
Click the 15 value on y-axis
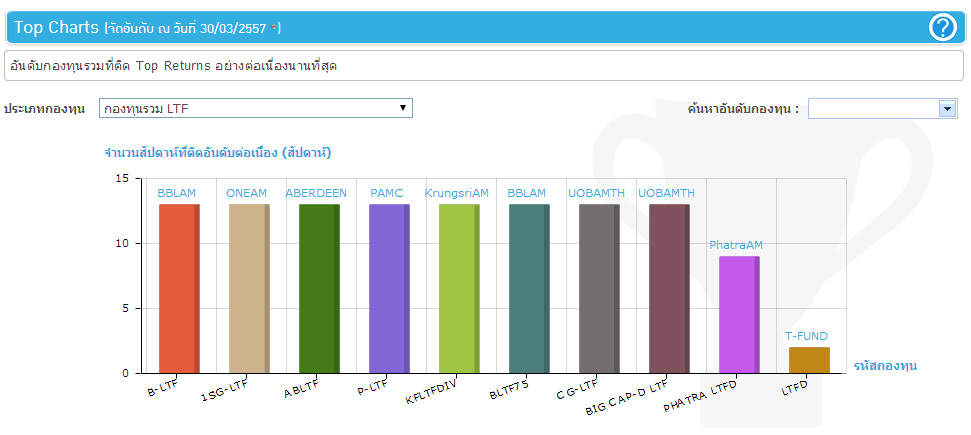[x=122, y=178]
